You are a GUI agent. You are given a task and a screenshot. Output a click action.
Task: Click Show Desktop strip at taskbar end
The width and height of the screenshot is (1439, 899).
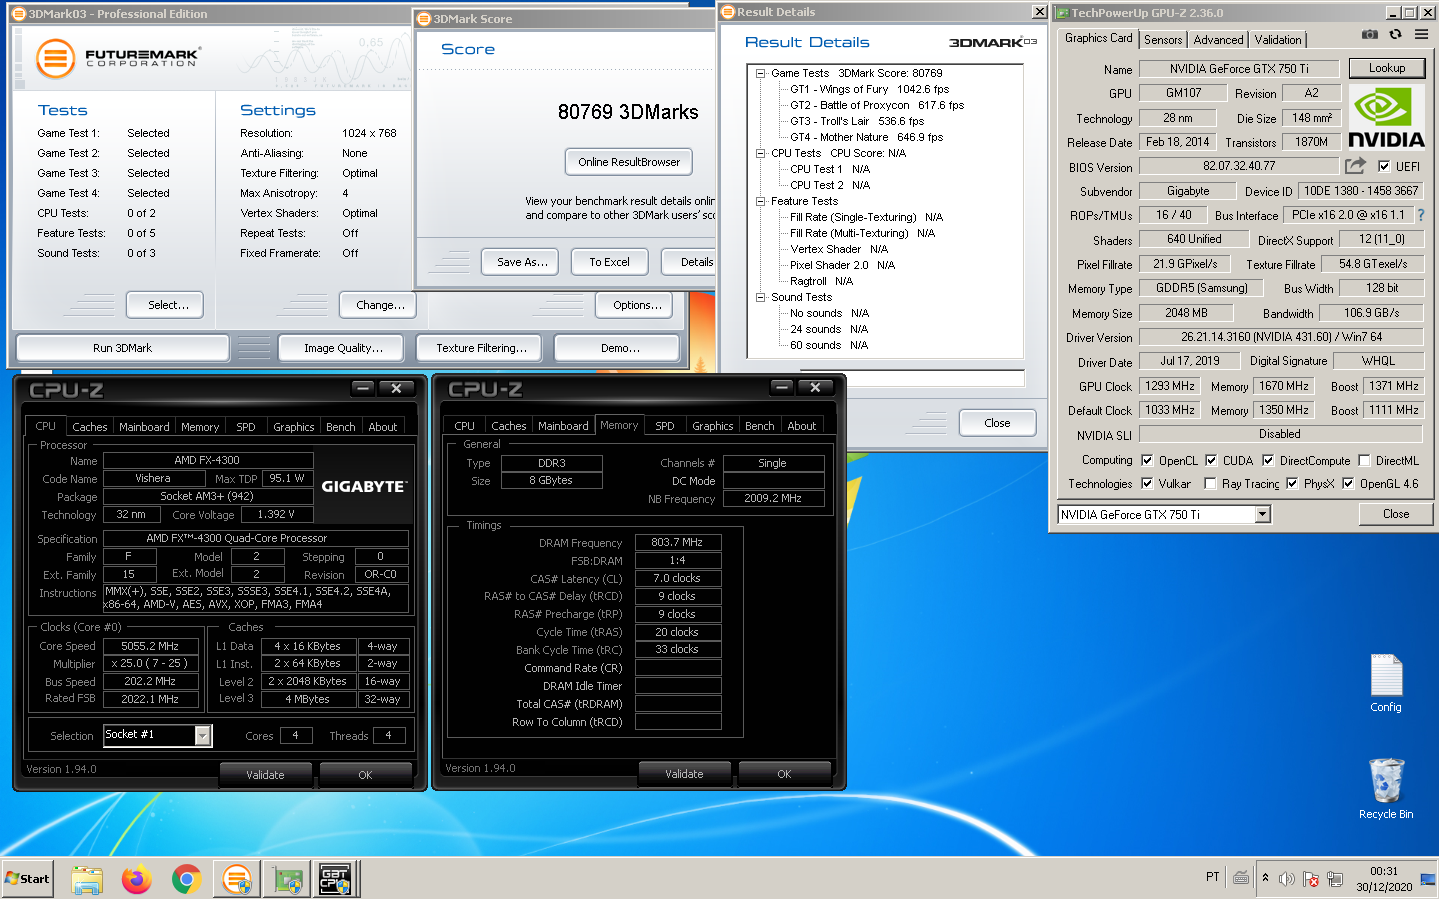pyautogui.click(x=1430, y=879)
